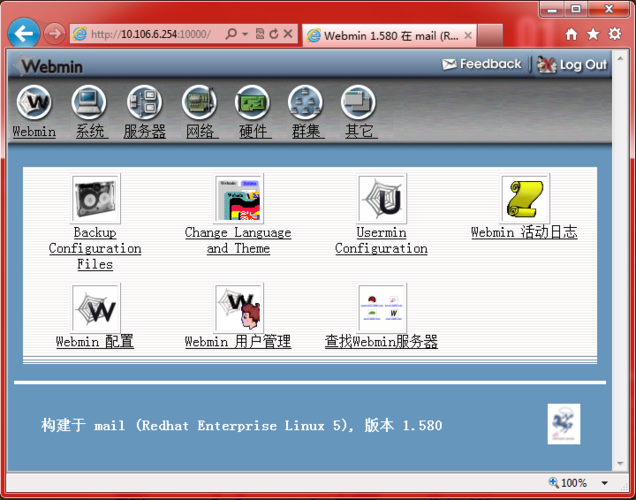
Task: Click the Webmin 配置 icon
Action: [96, 308]
